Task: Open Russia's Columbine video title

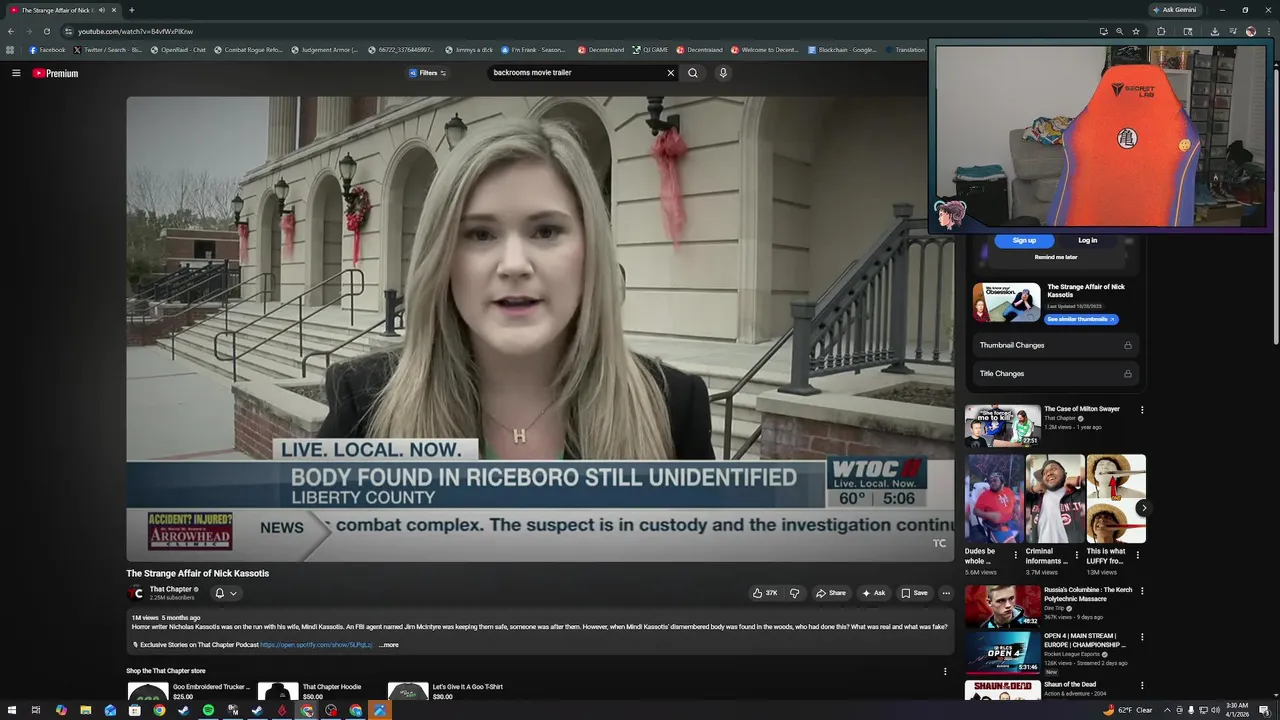Action: (x=1088, y=594)
